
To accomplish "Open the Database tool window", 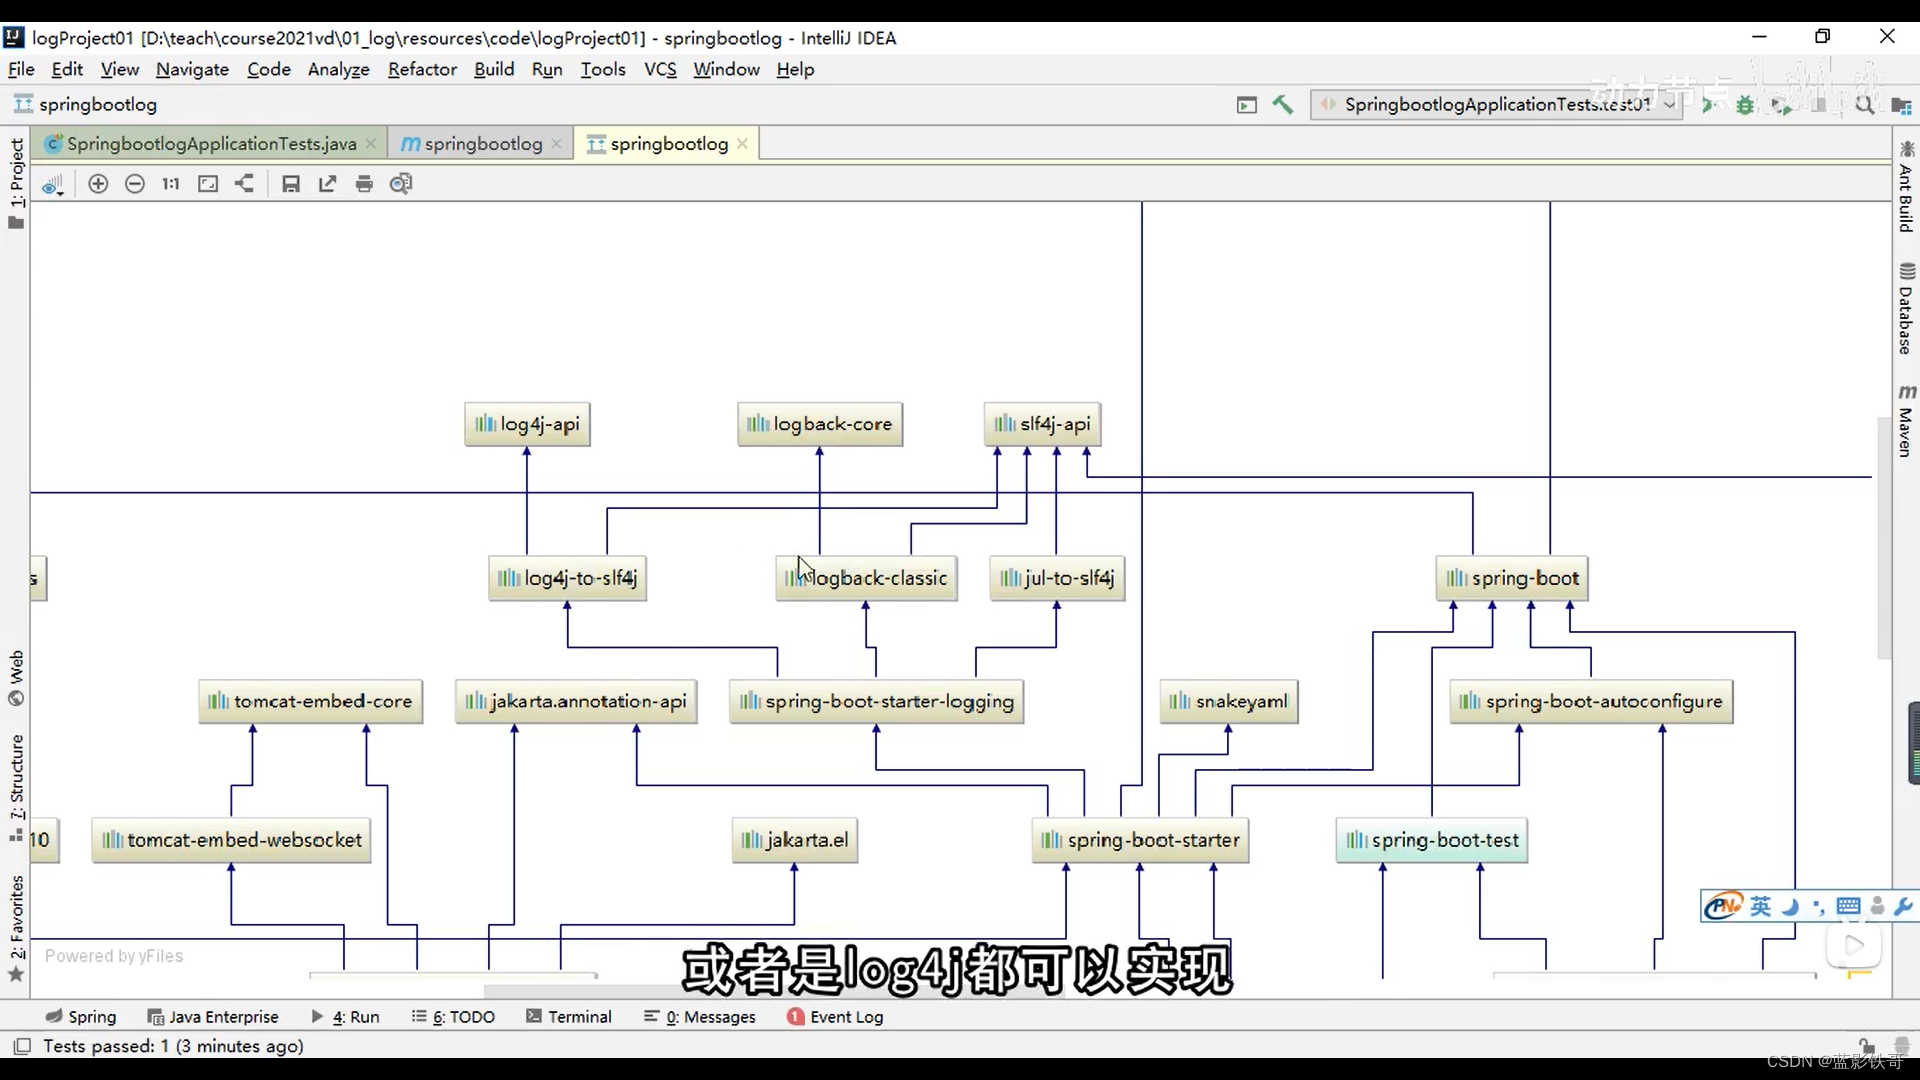I will [x=1906, y=309].
